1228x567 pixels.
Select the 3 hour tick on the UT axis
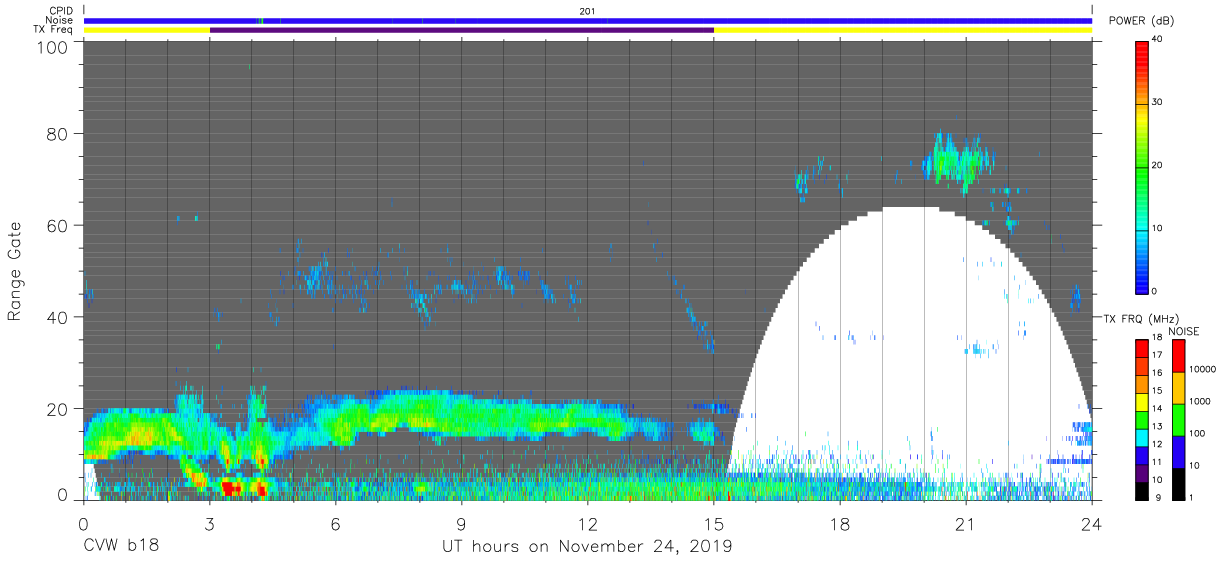pyautogui.click(x=209, y=523)
